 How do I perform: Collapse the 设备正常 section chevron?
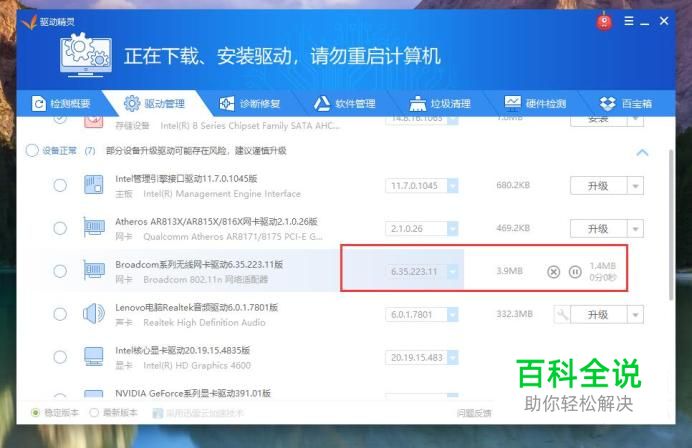point(642,153)
